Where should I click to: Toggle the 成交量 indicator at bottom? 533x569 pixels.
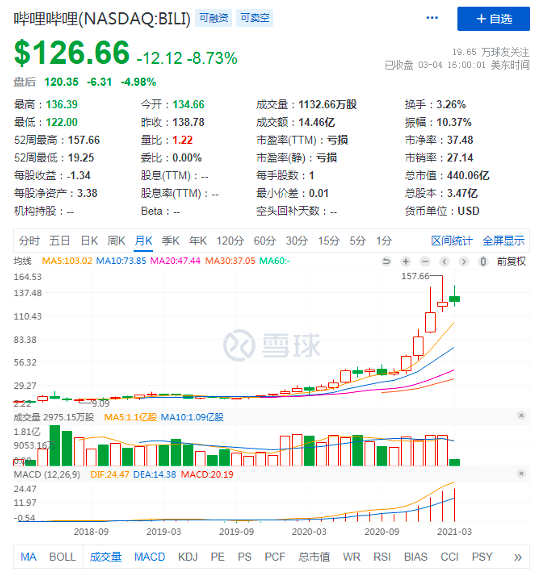pos(106,557)
